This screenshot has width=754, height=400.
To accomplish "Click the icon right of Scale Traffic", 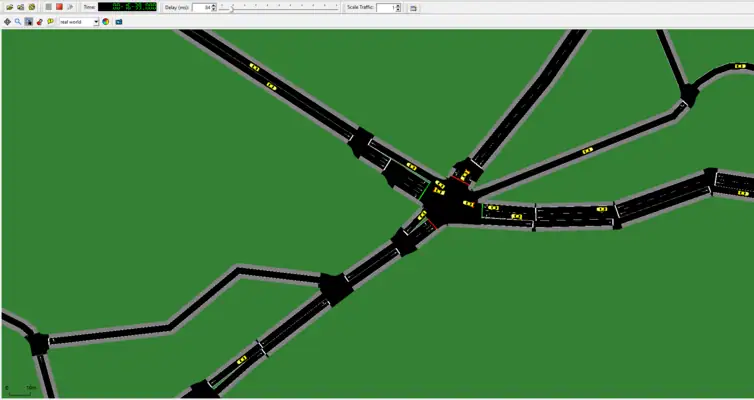I will click(414, 7).
